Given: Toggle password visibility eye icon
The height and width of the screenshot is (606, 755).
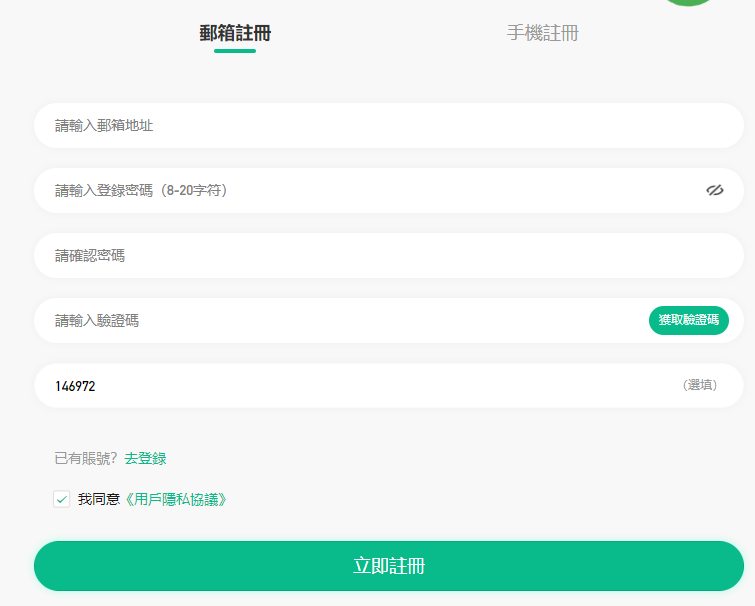Looking at the screenshot, I should click(x=714, y=190).
